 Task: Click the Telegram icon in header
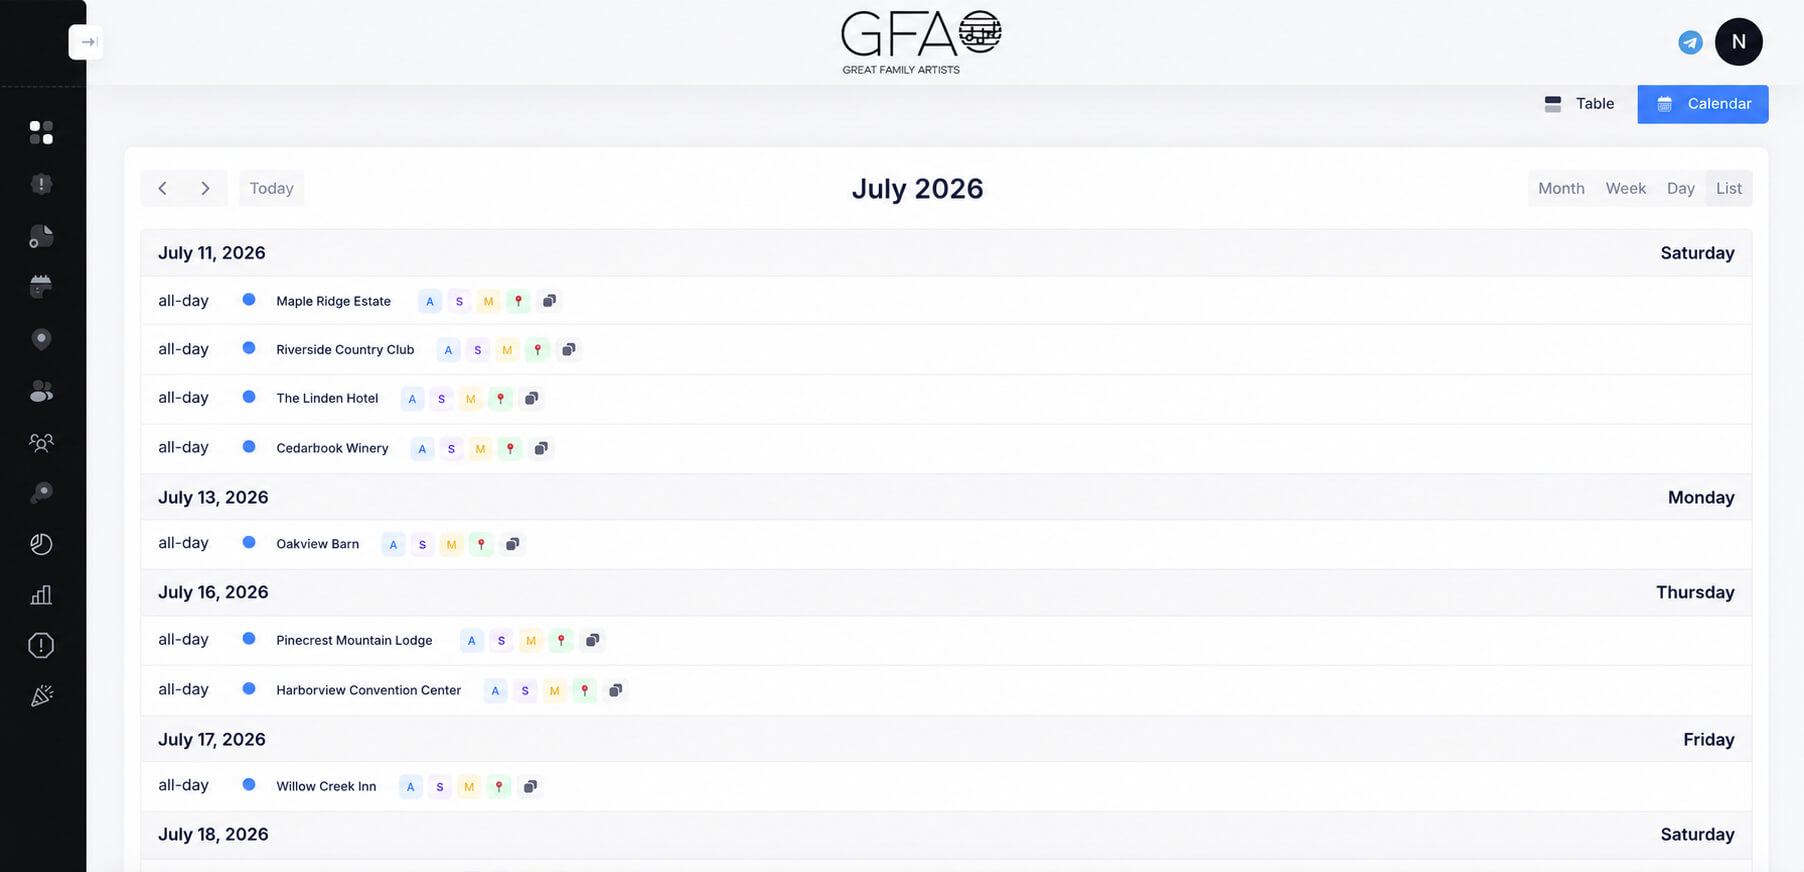1690,42
